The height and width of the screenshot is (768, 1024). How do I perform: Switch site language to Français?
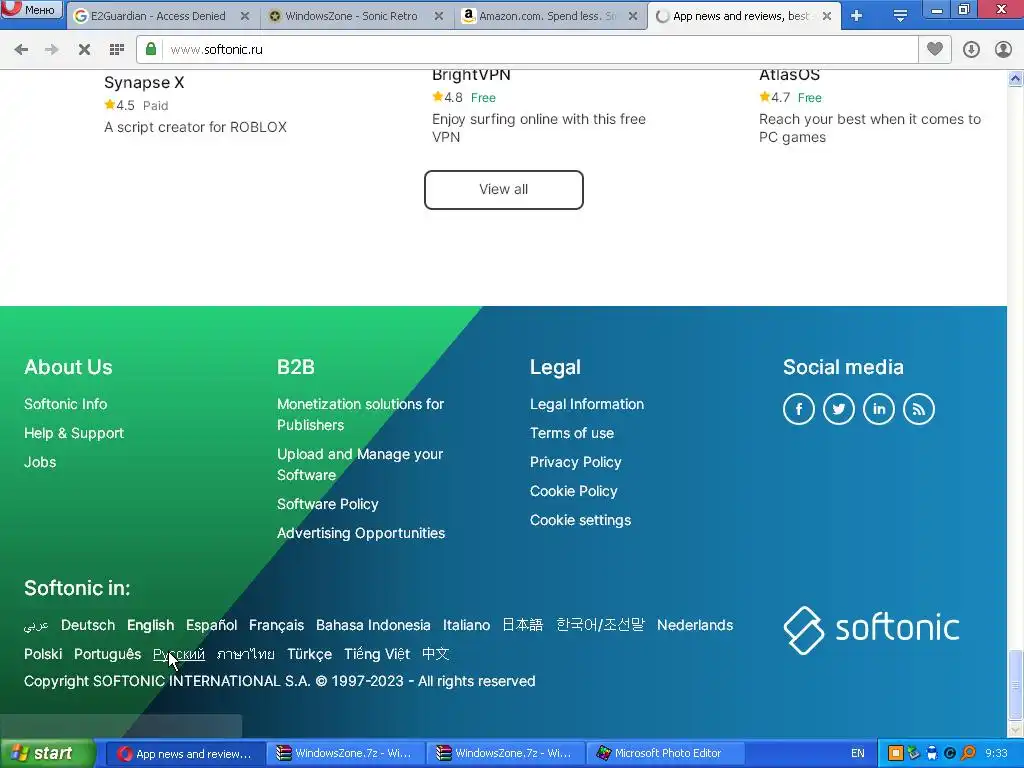(x=276, y=625)
